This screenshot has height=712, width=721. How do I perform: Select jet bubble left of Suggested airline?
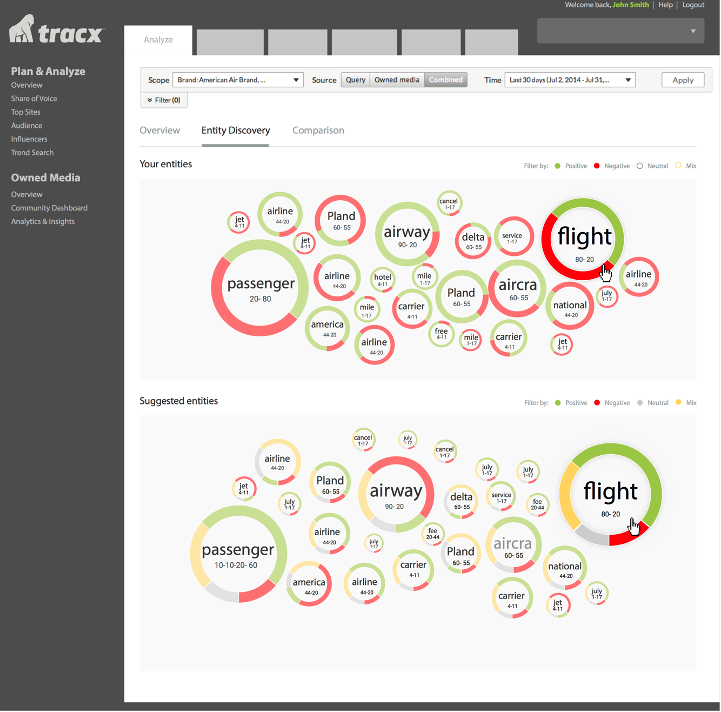coord(244,488)
